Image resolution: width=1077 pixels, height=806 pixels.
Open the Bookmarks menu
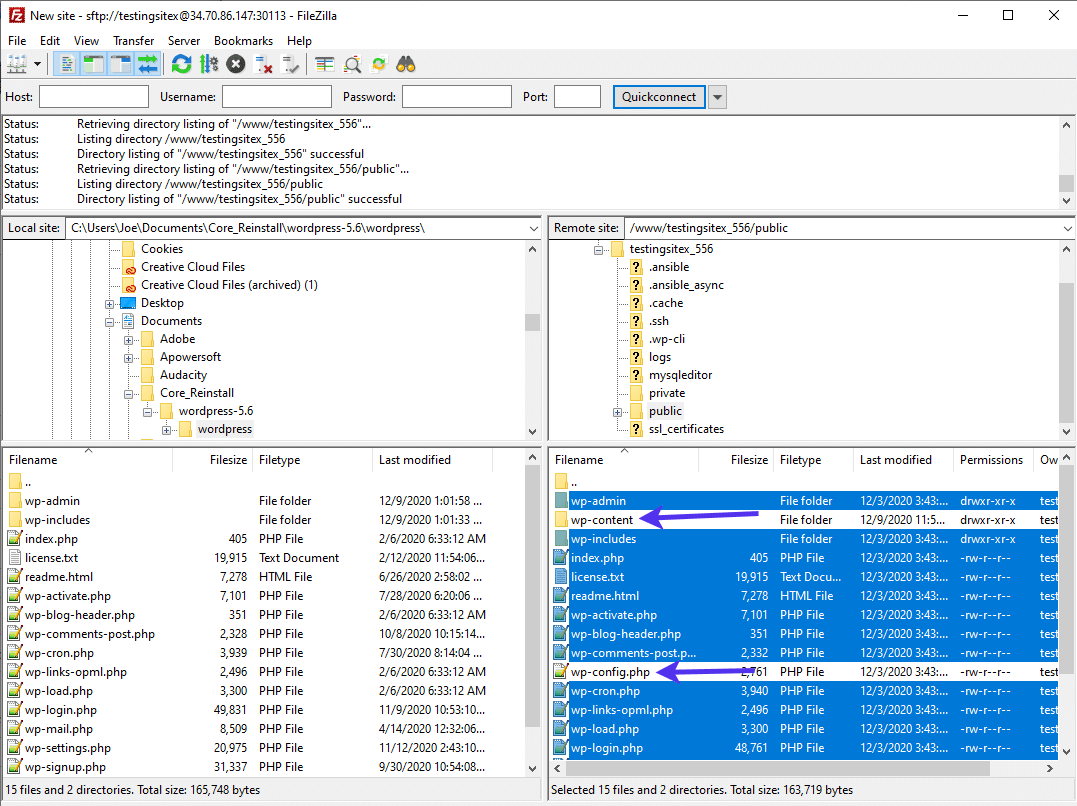tap(243, 40)
